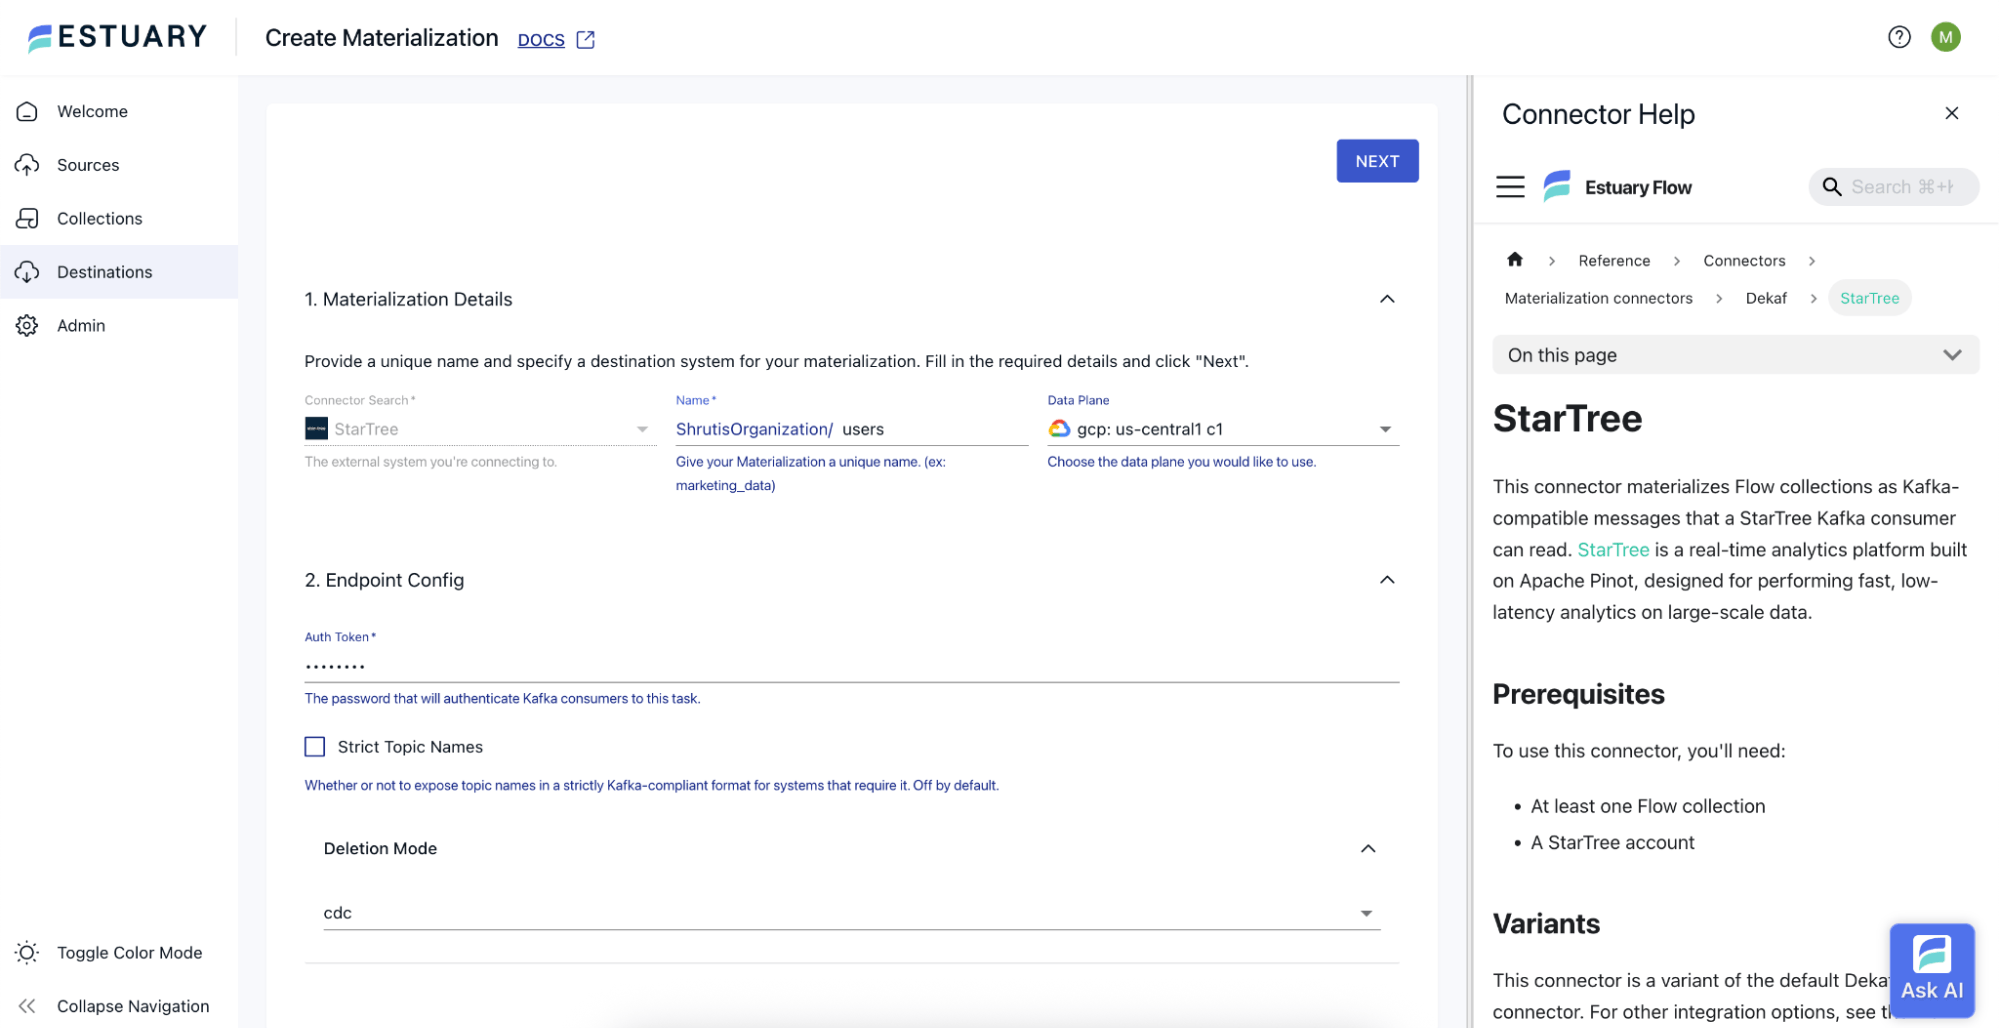Click the '2. Endpoint Config' heading
Image resolution: width=1999 pixels, height=1028 pixels.
pyautogui.click(x=384, y=580)
